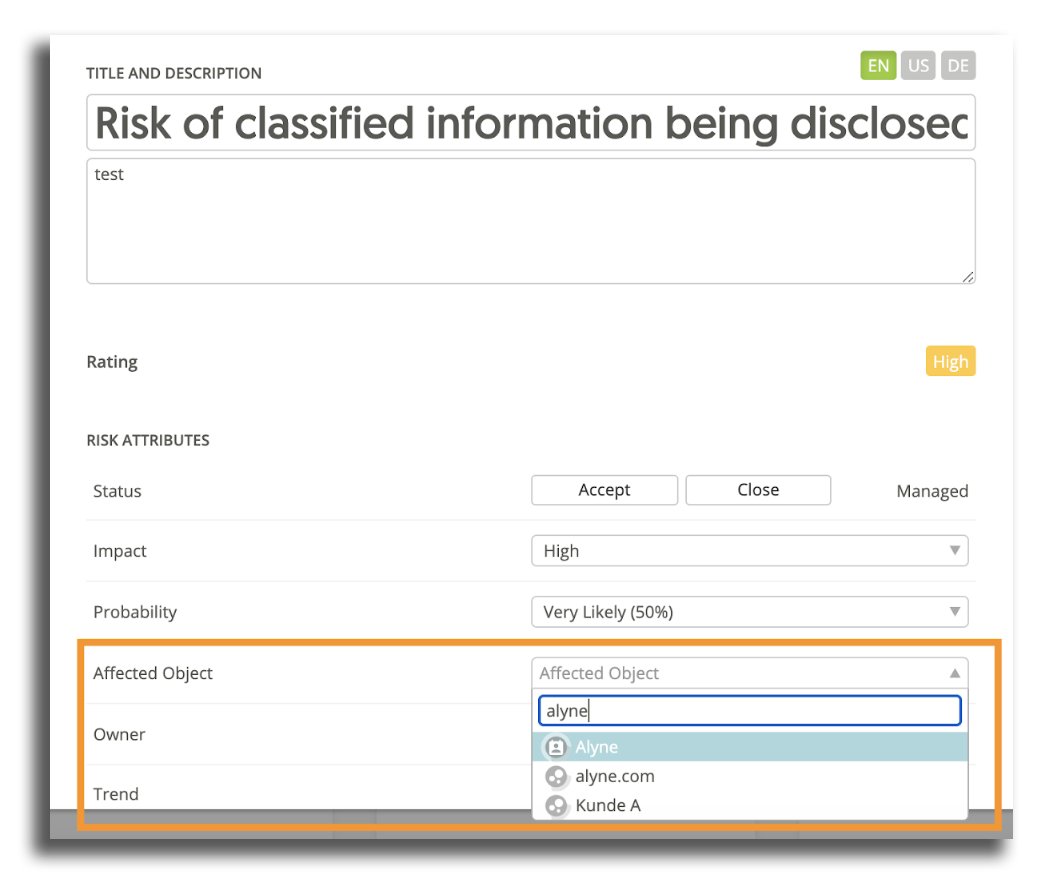Click the High rating badge
The width and height of the screenshot is (1051, 893).
tap(950, 361)
